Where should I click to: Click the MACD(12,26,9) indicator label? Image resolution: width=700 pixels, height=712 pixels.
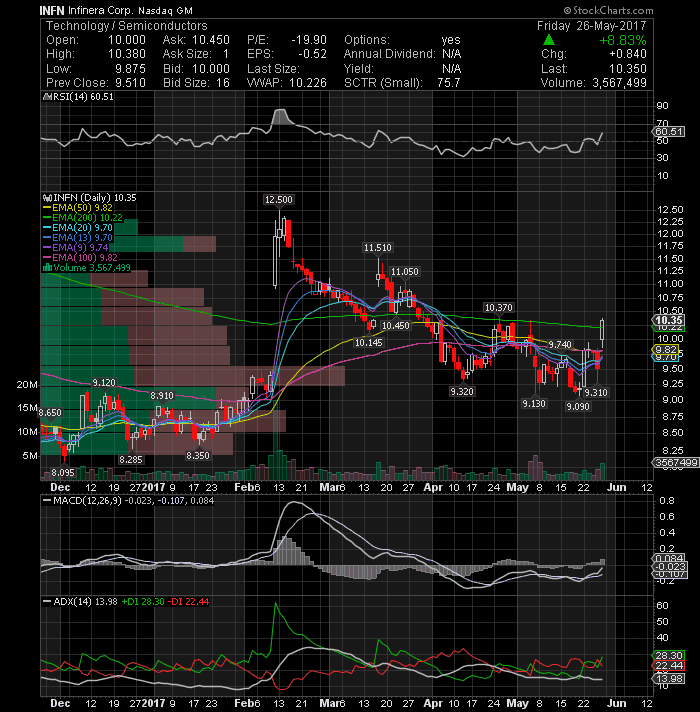point(87,501)
